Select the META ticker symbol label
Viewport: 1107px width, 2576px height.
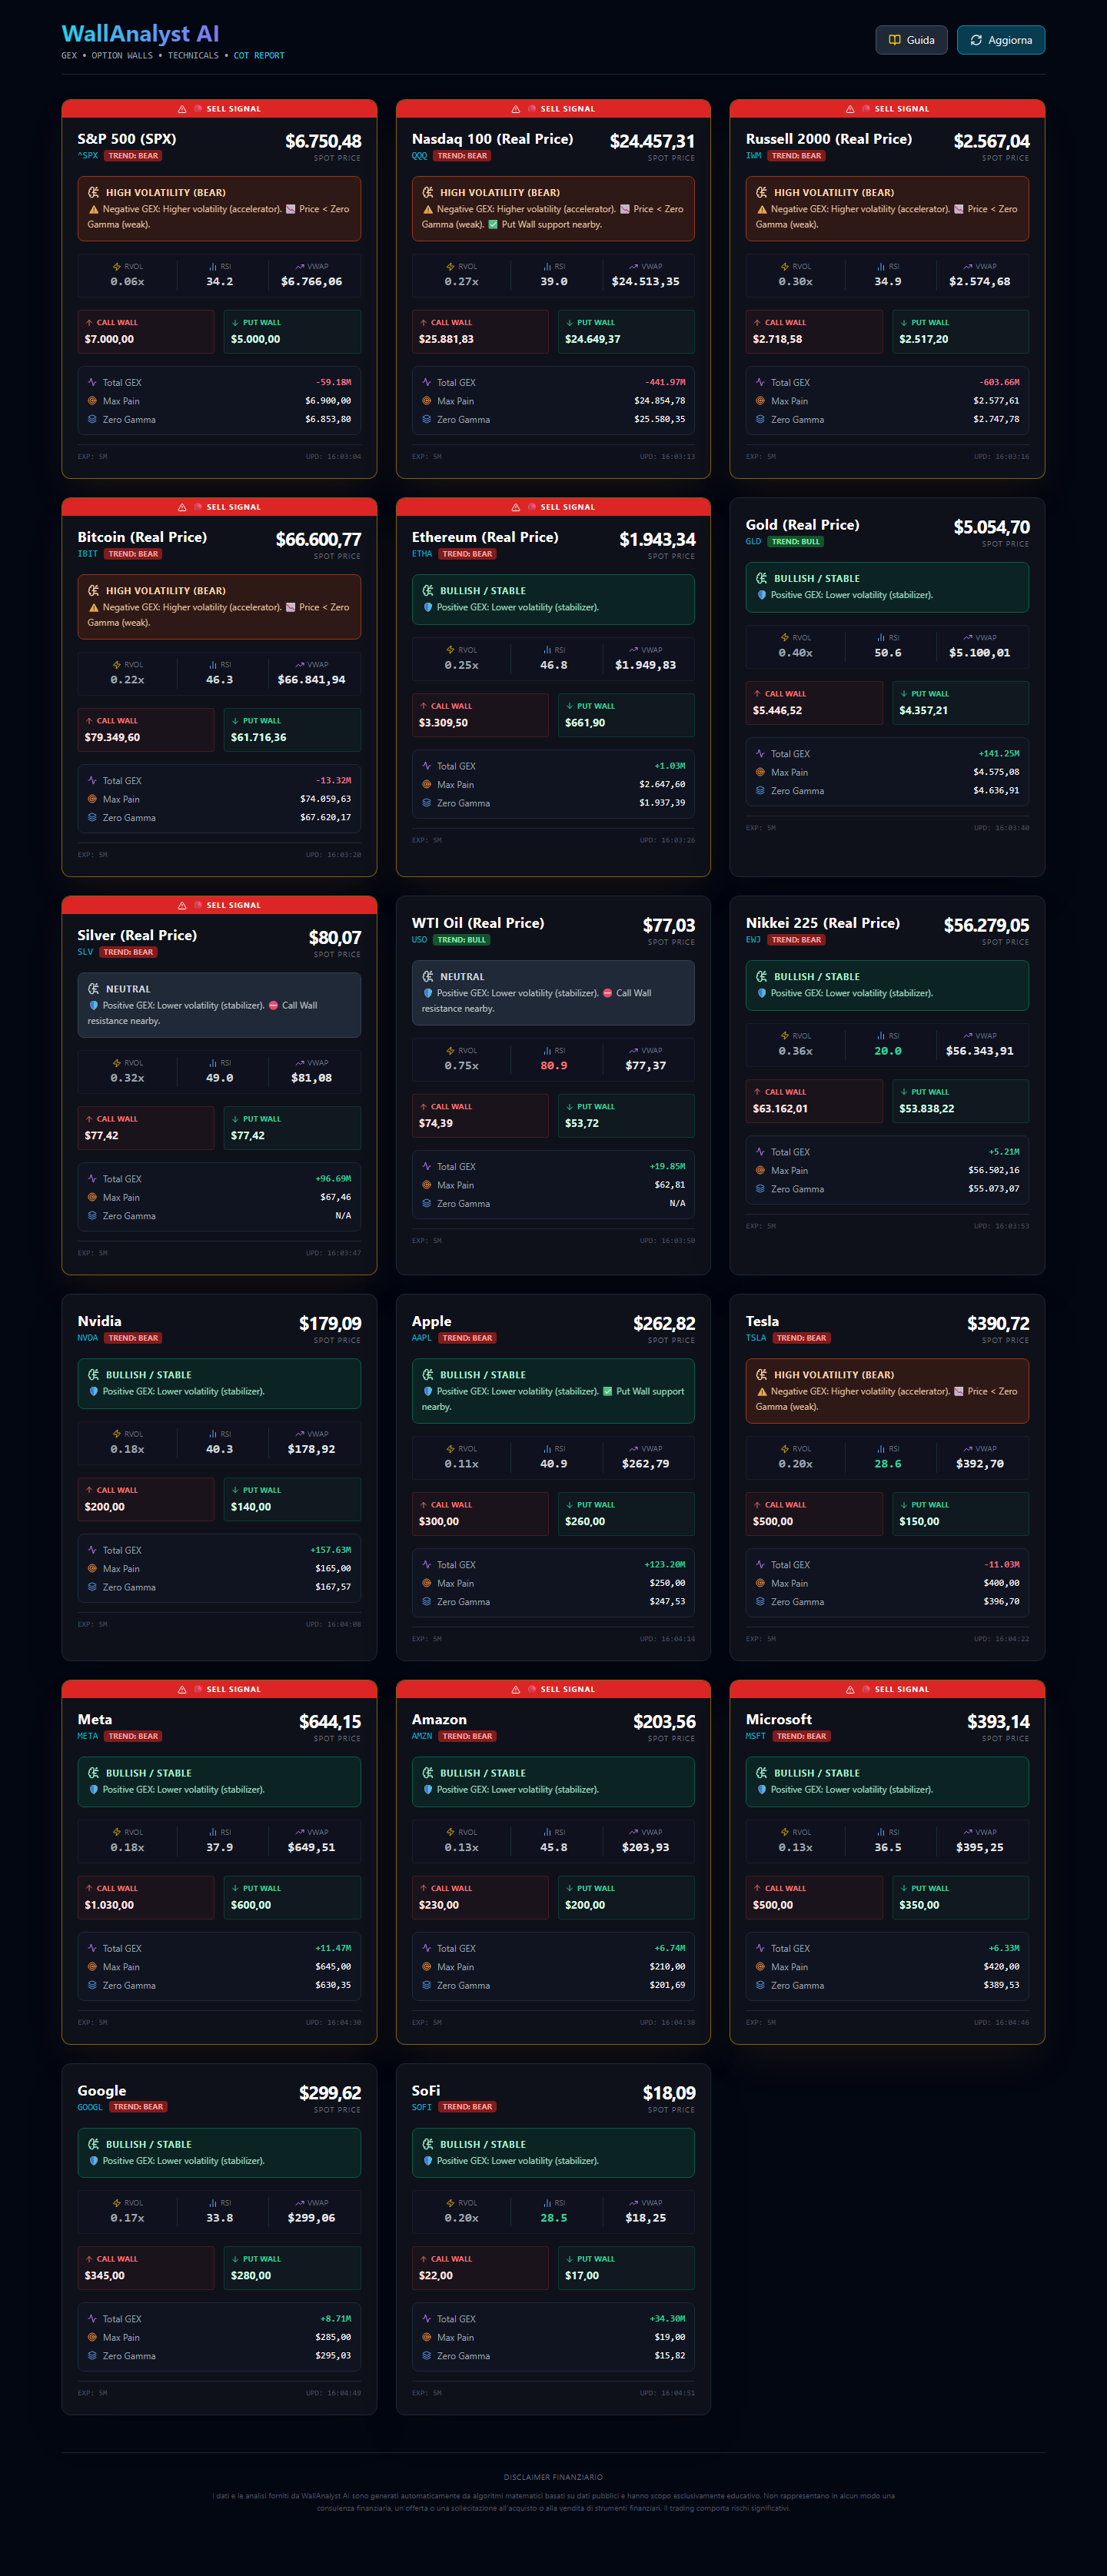tap(88, 1736)
